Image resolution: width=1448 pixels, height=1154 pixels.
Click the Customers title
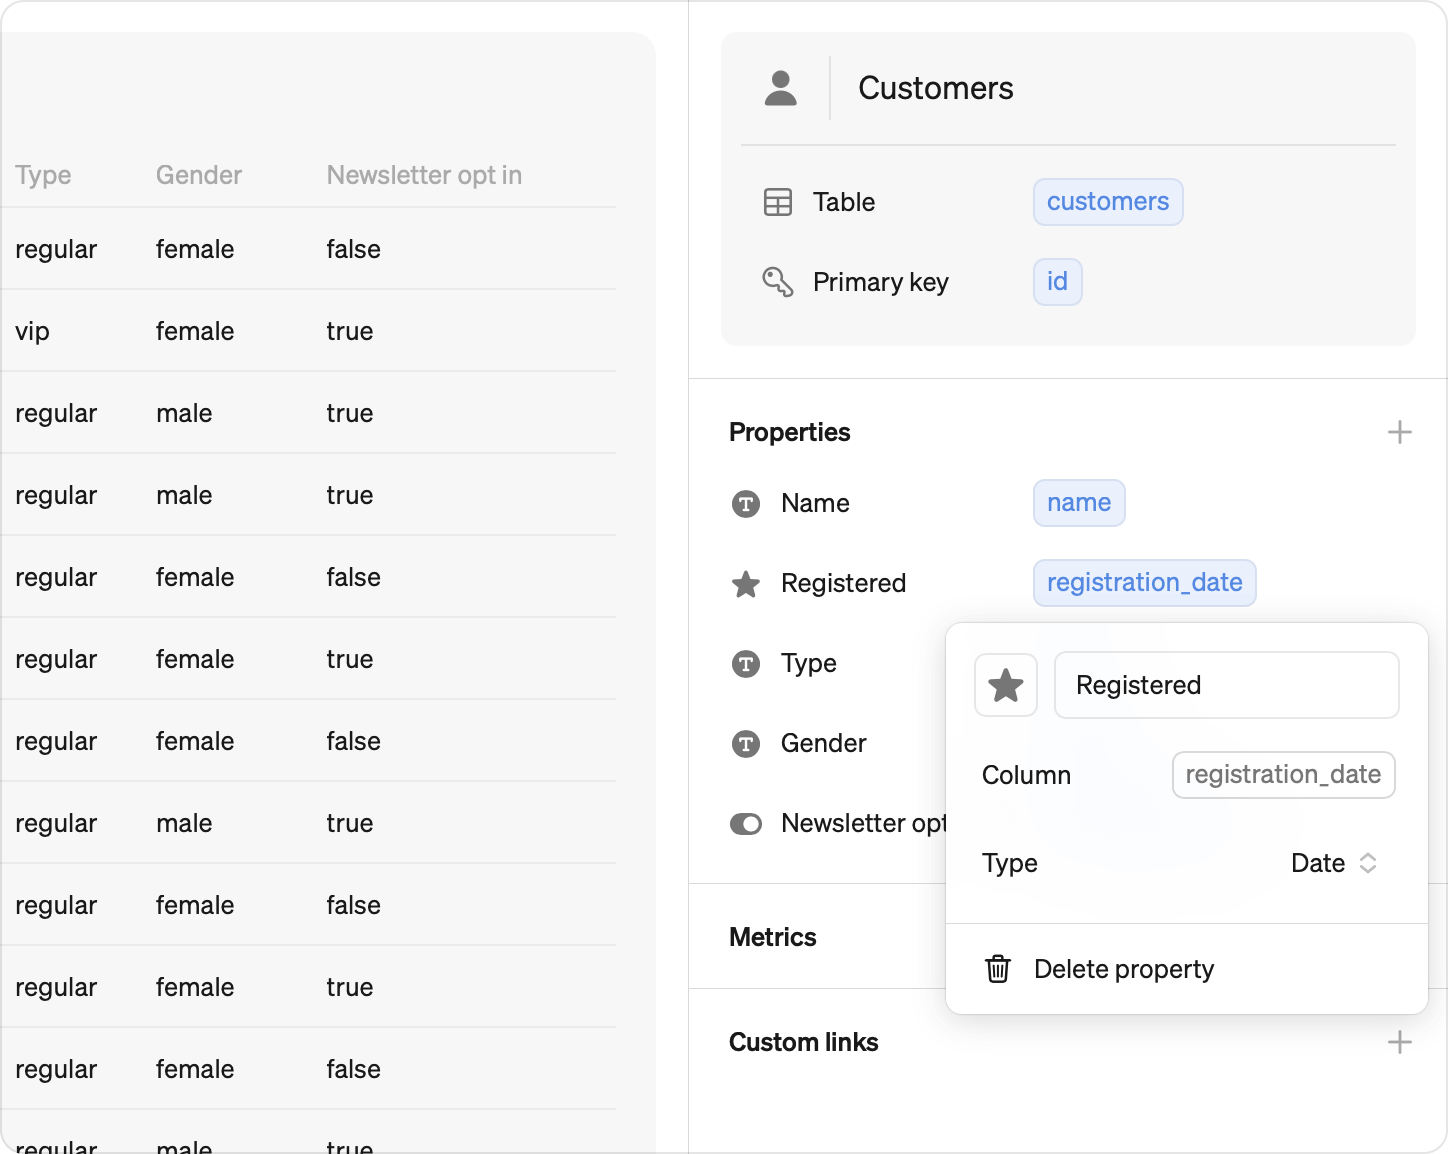click(x=935, y=88)
